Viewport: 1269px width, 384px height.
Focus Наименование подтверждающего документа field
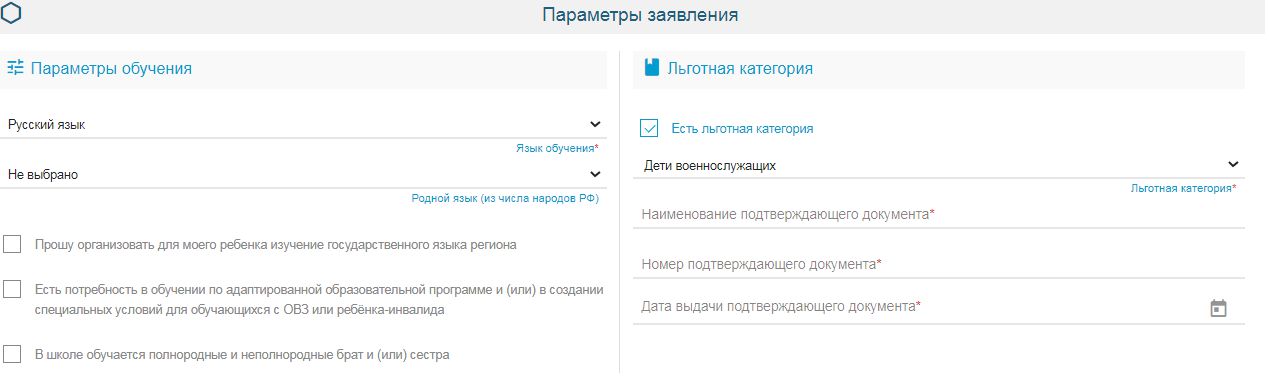939,214
